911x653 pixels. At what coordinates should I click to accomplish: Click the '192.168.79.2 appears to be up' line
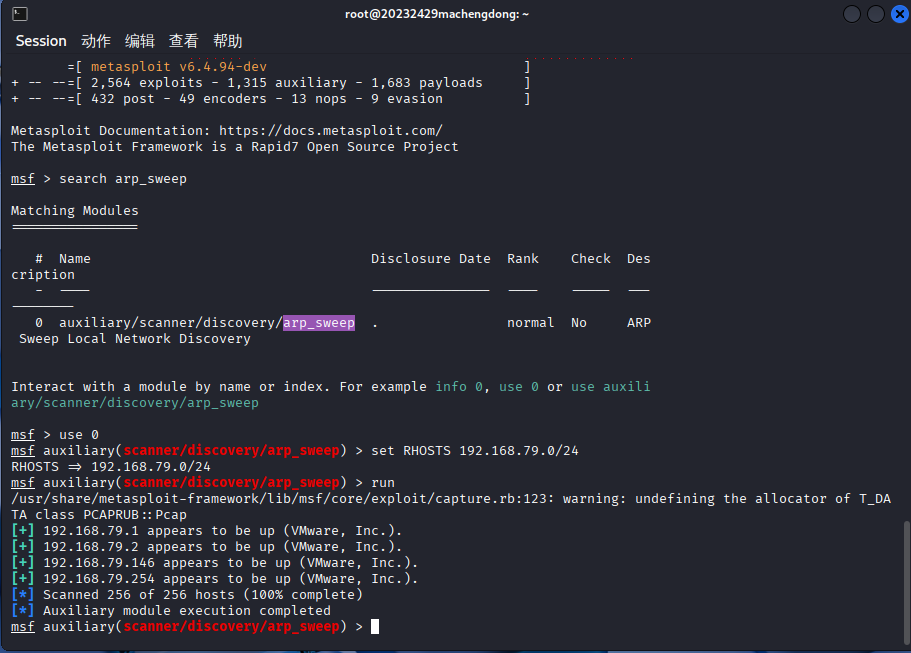pyautogui.click(x=206, y=547)
